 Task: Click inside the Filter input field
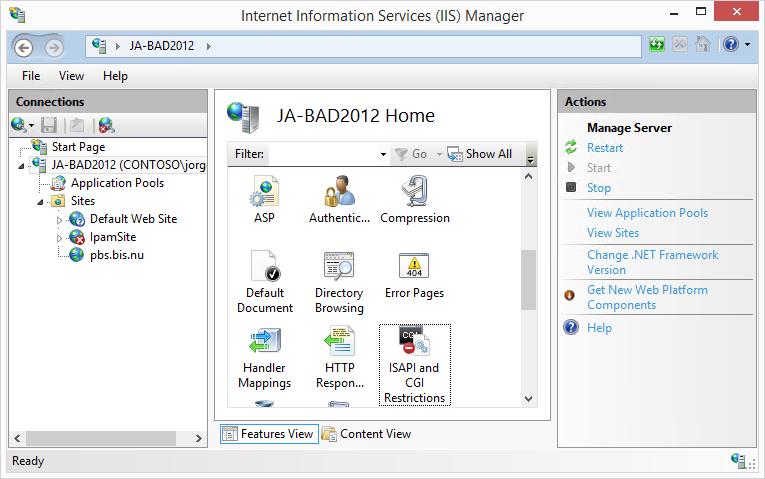323,155
